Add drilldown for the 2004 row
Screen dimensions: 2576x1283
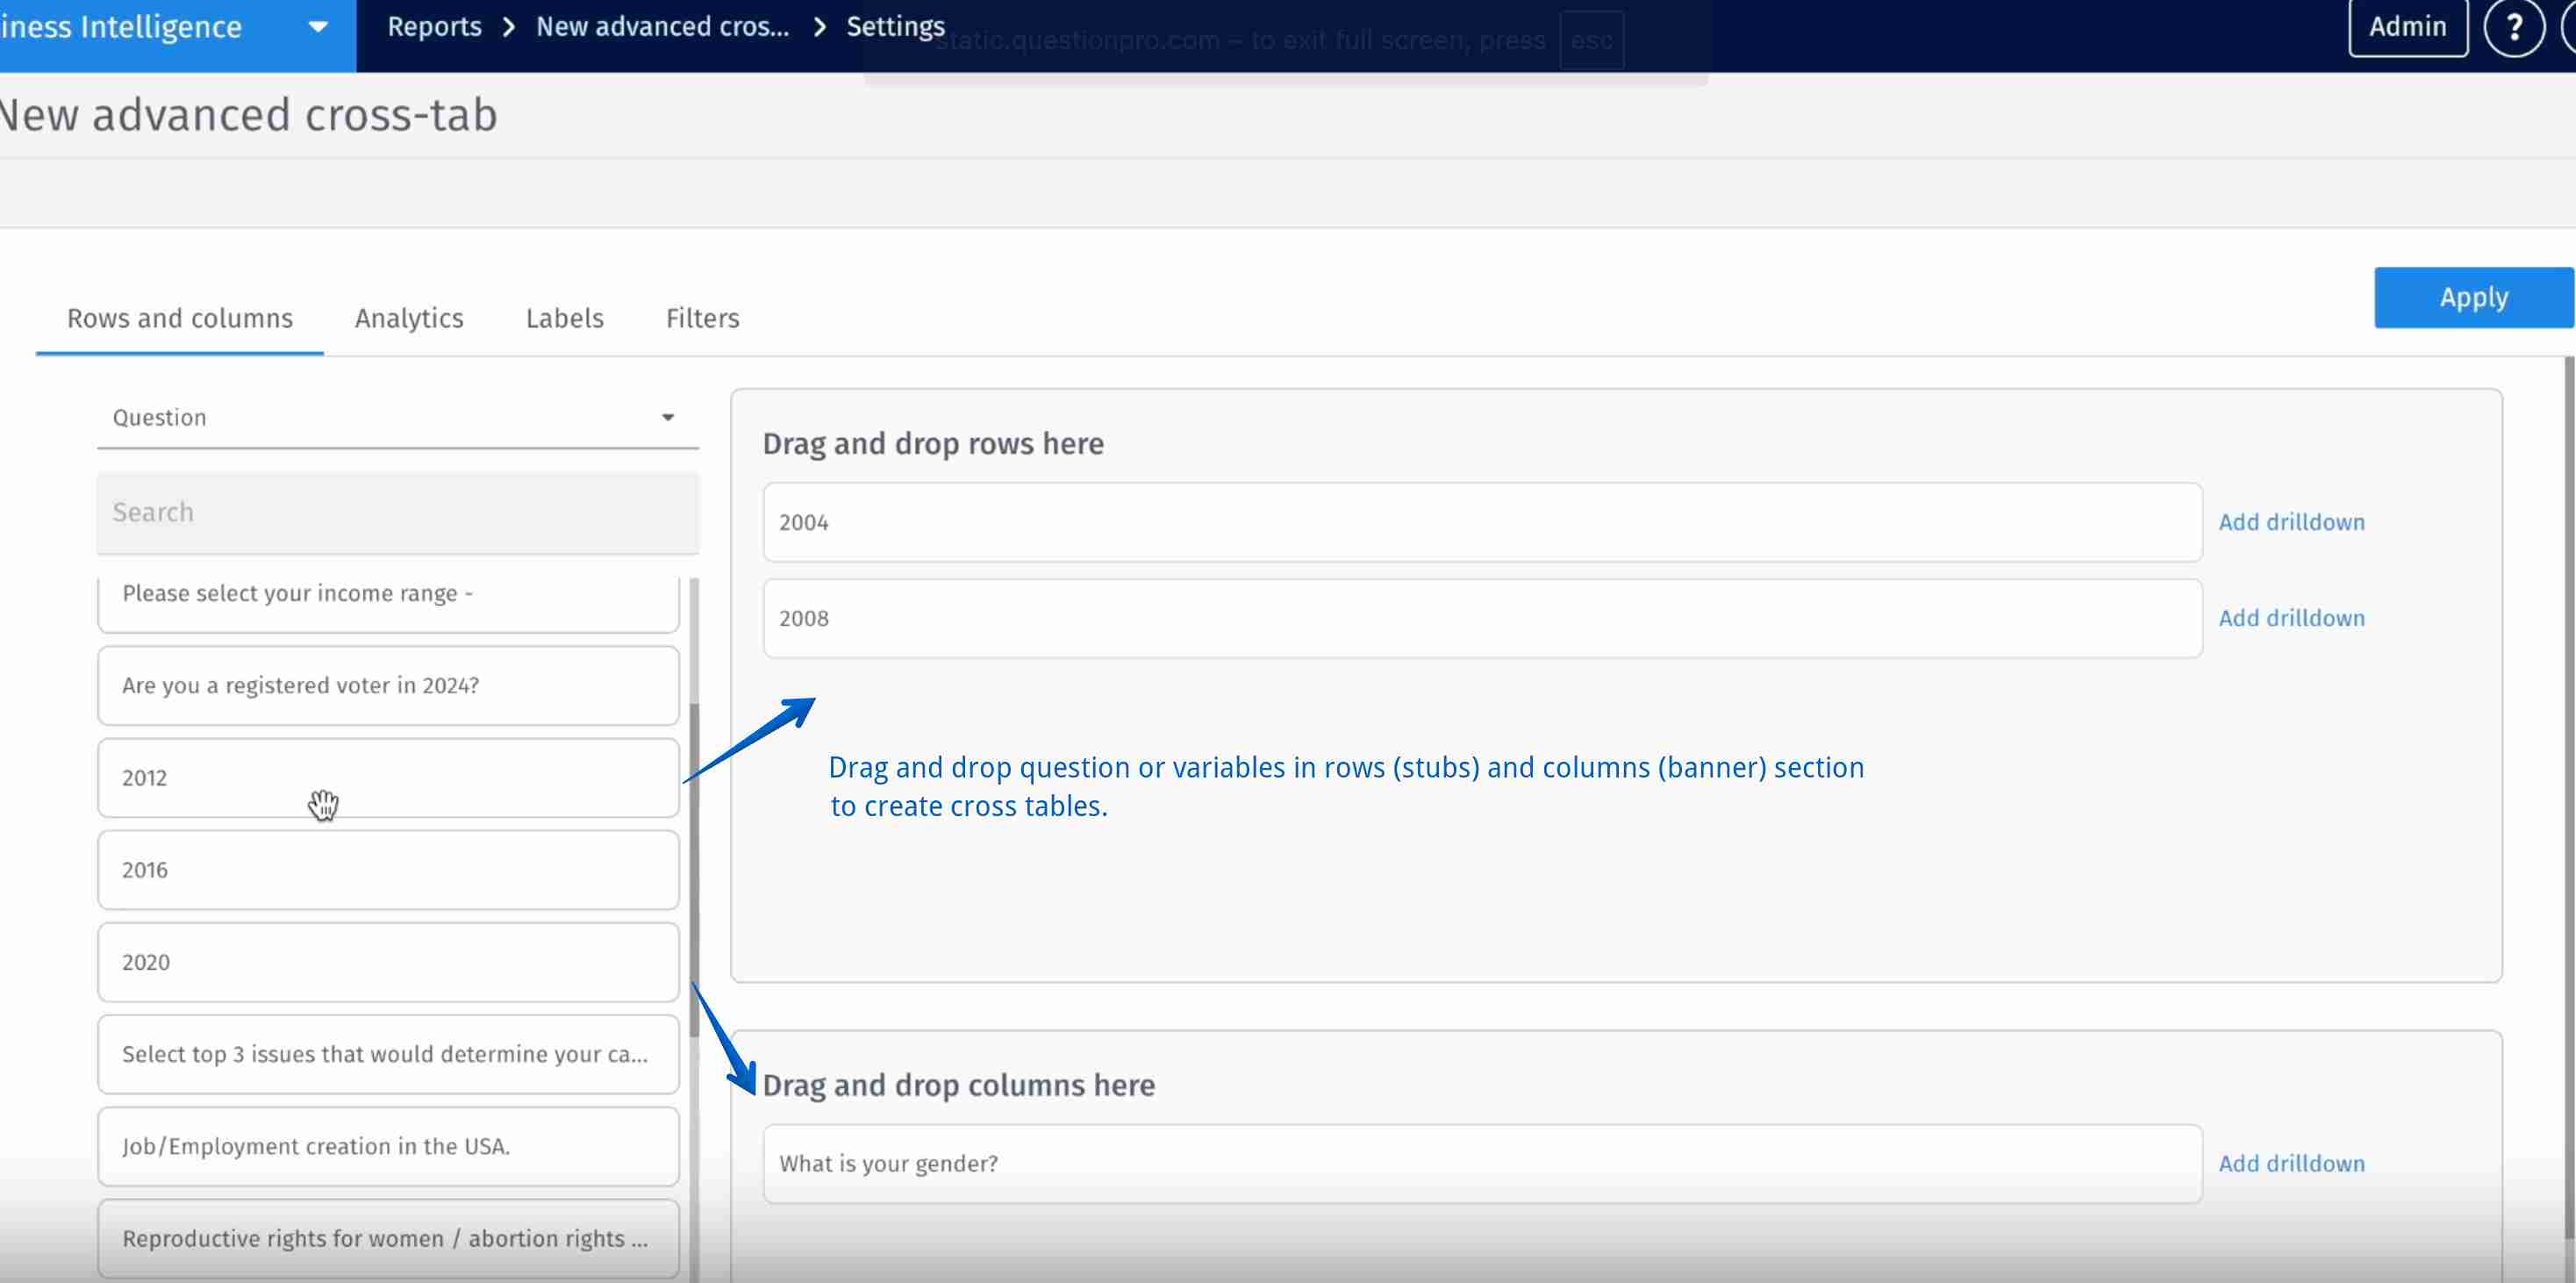point(2291,522)
